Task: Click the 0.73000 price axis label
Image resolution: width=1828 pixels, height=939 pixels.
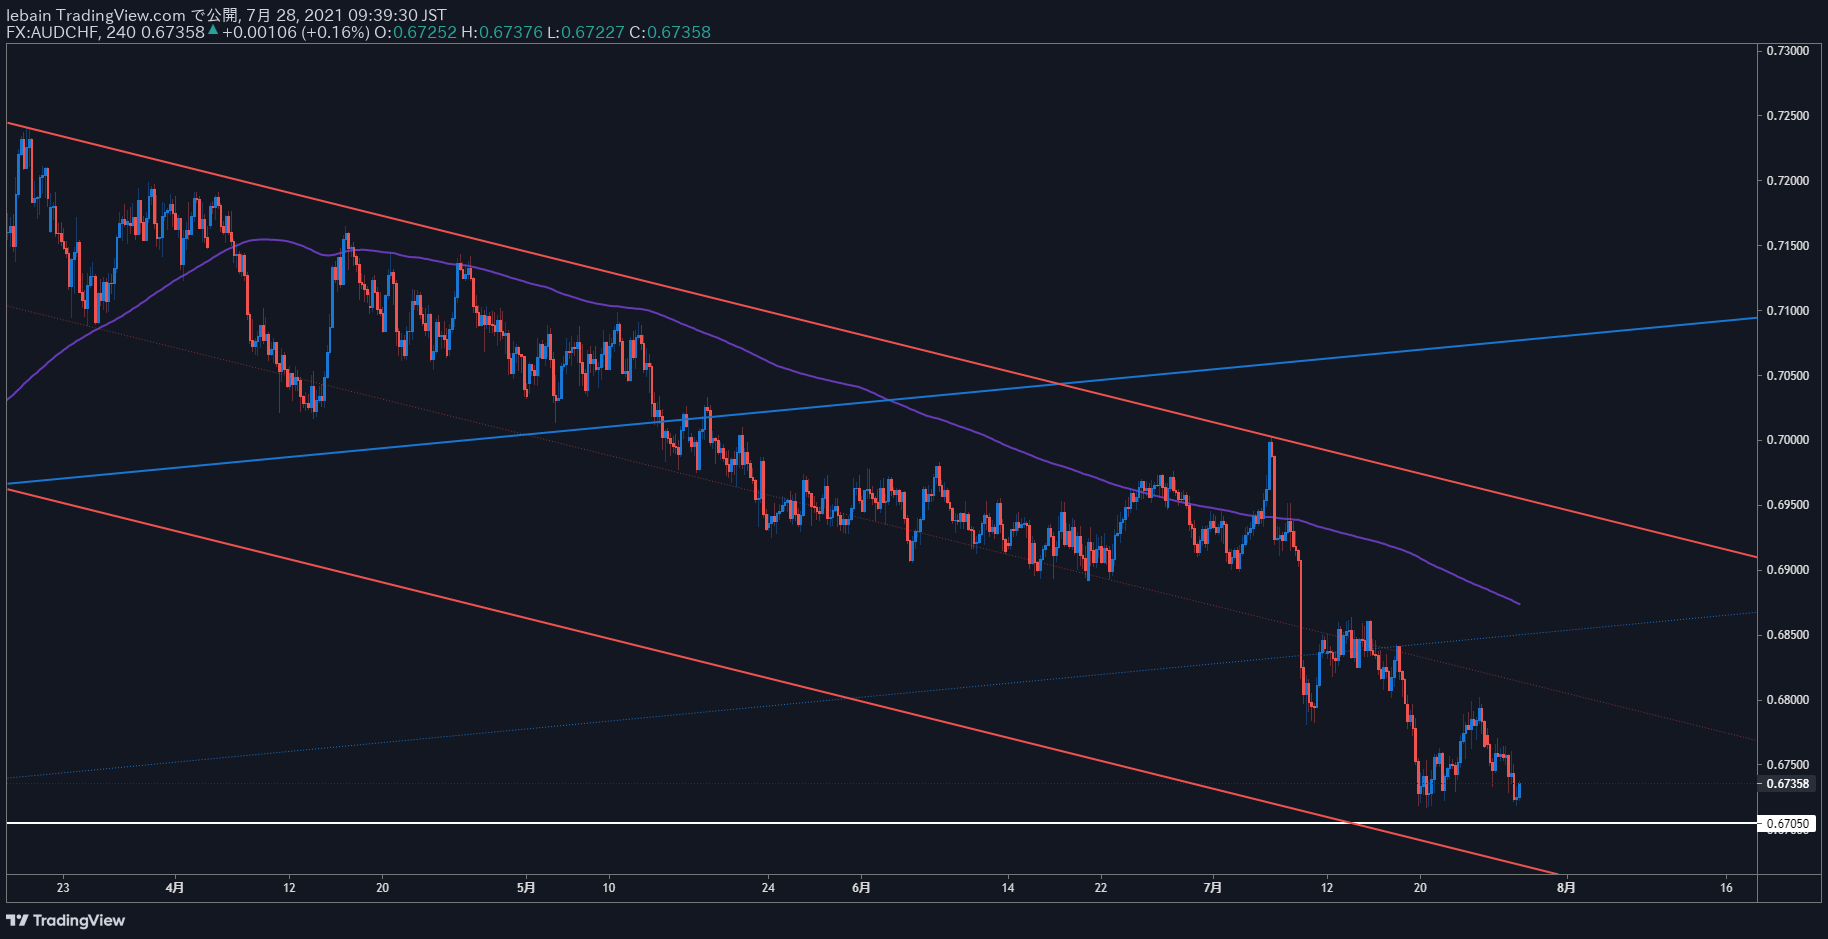Action: (x=1787, y=51)
